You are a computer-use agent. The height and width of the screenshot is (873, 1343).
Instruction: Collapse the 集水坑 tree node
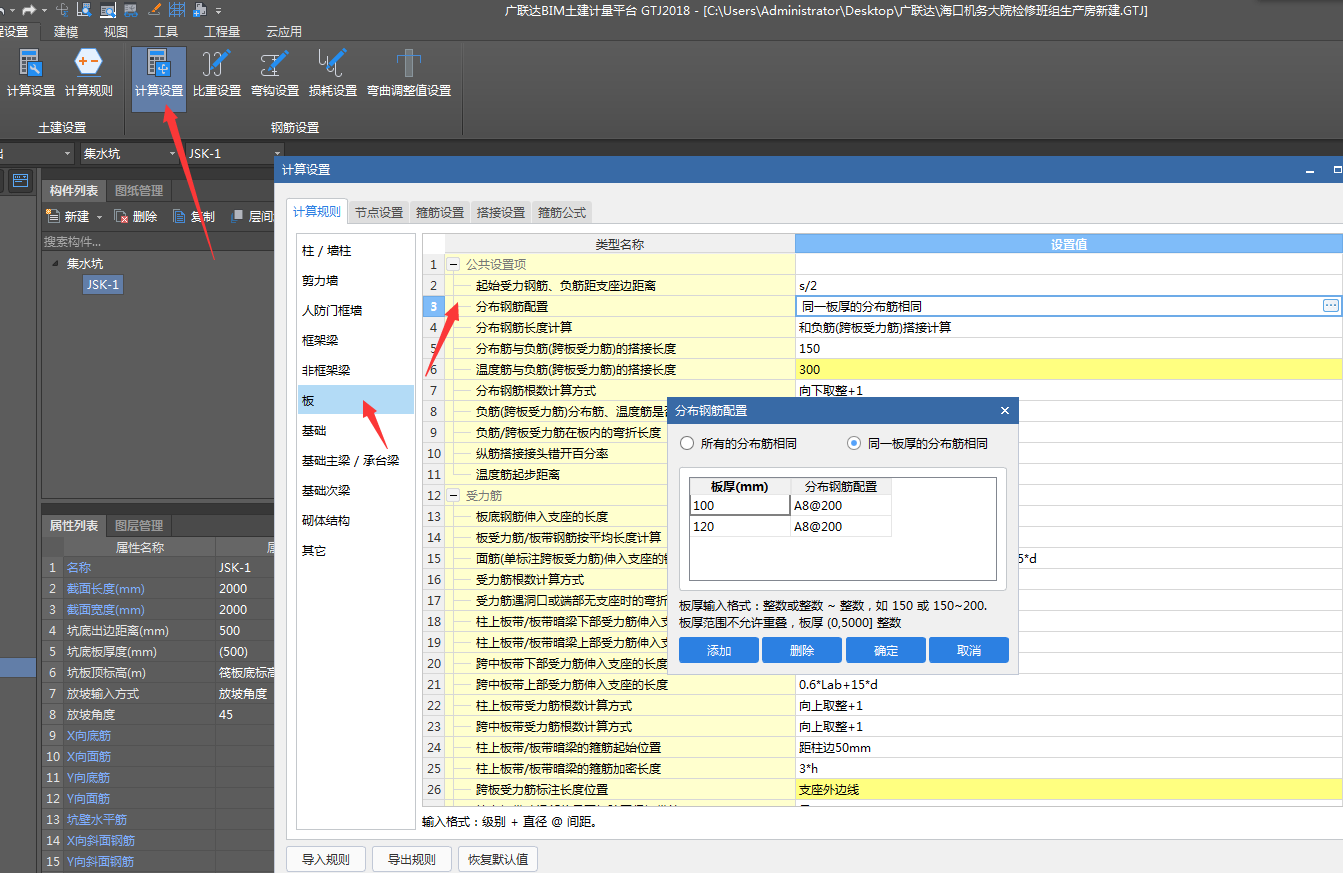pyautogui.click(x=54, y=264)
